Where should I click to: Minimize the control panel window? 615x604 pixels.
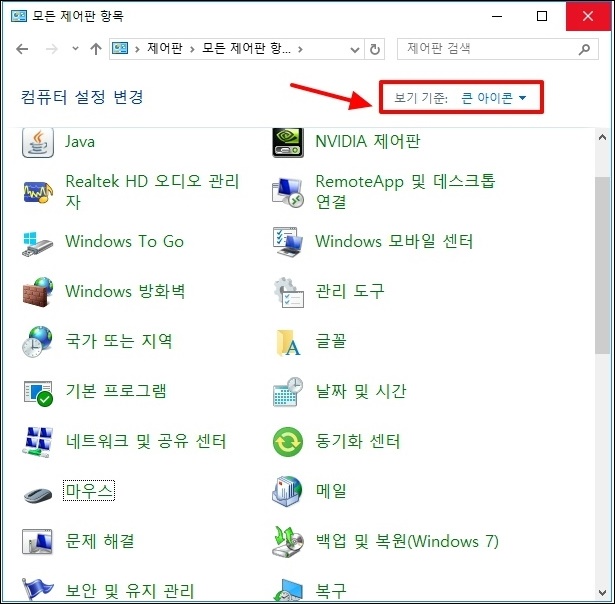tap(497, 16)
